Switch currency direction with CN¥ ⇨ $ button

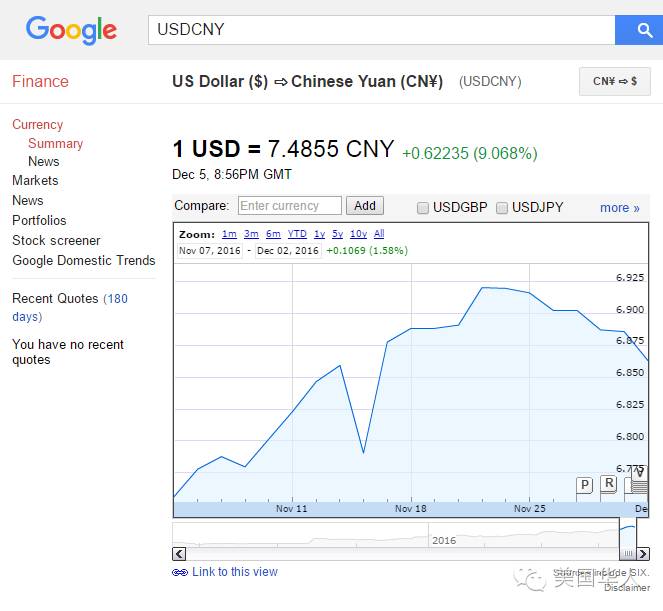614,81
